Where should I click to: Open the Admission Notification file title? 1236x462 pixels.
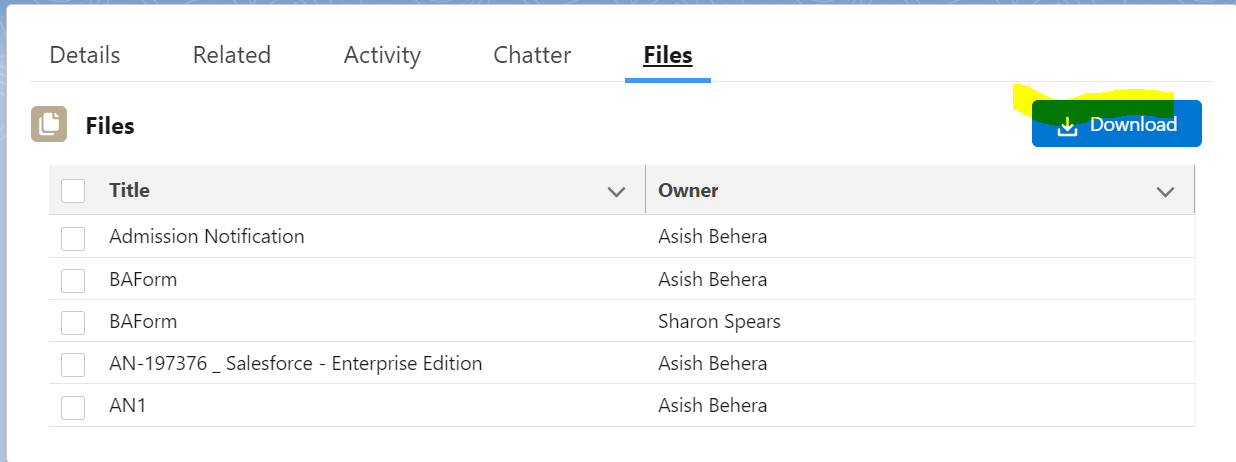click(207, 237)
